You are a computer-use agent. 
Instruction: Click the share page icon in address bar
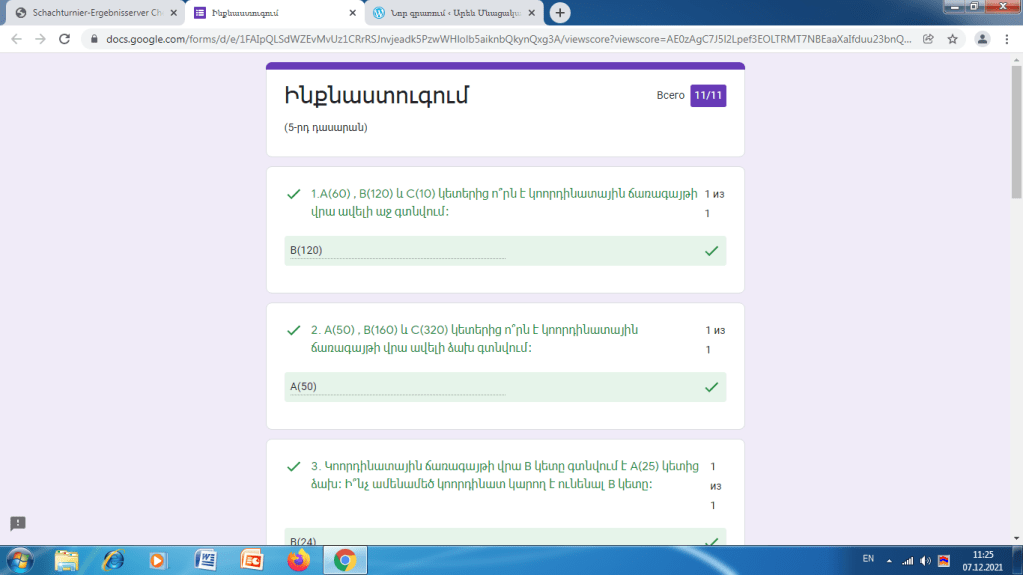pyautogui.click(x=929, y=39)
